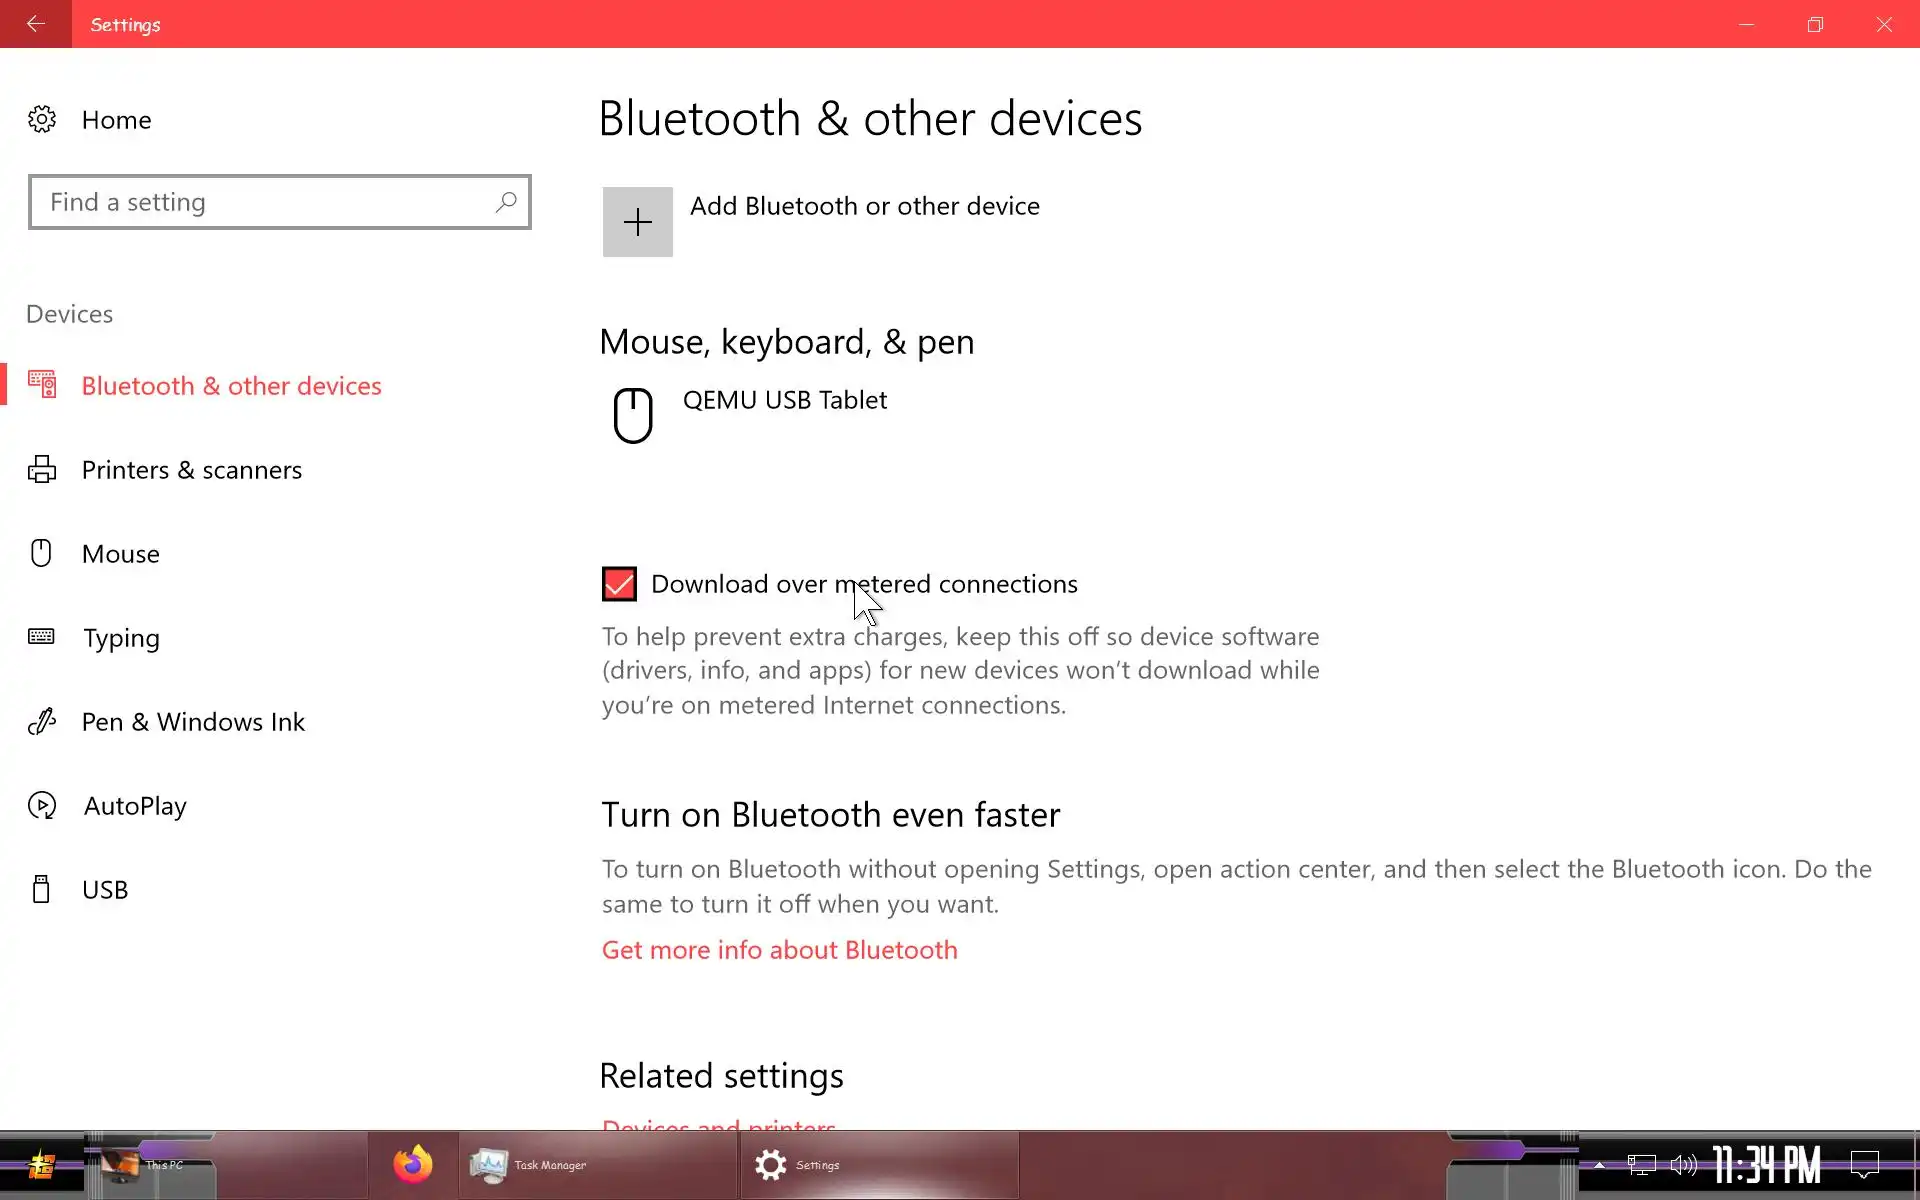Screen dimensions: 1920x1200
Task: Click the network tray icon
Action: 1641,1165
